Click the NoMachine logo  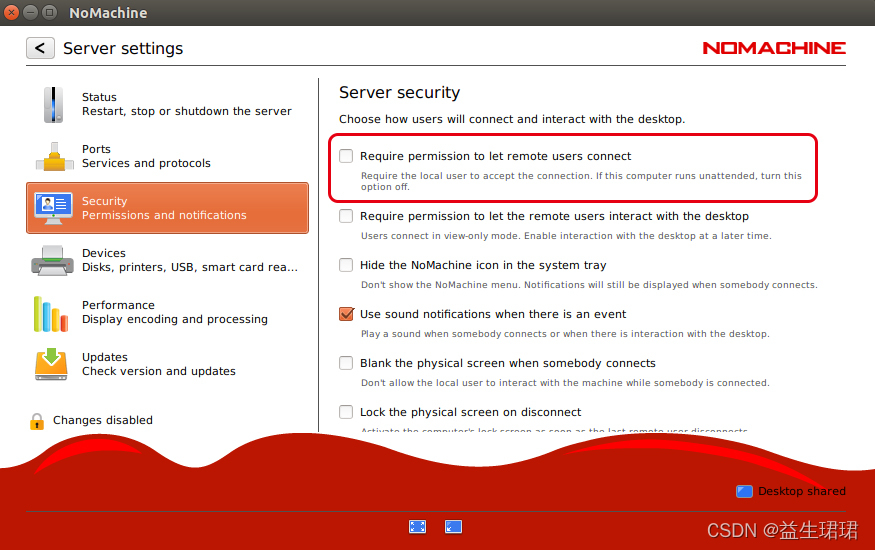[x=774, y=48]
